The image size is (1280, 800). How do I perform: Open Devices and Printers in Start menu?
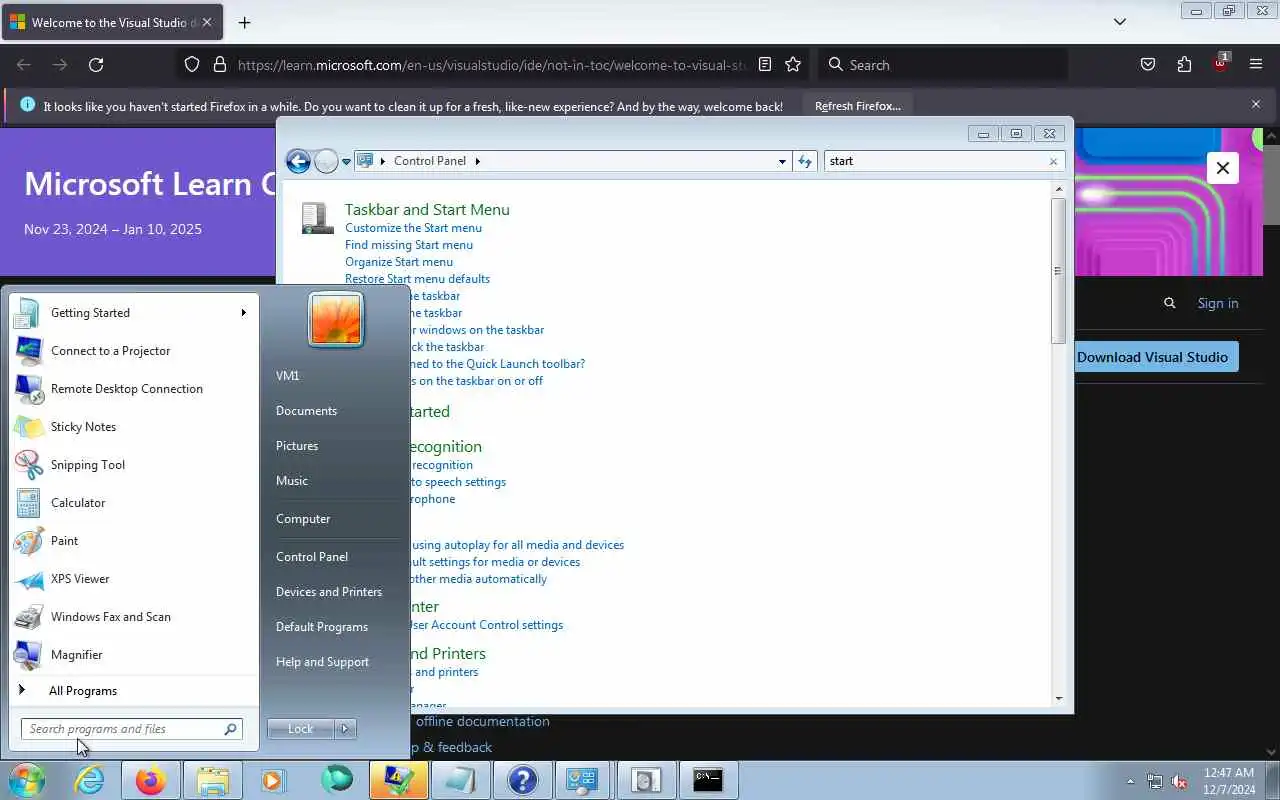tap(329, 592)
